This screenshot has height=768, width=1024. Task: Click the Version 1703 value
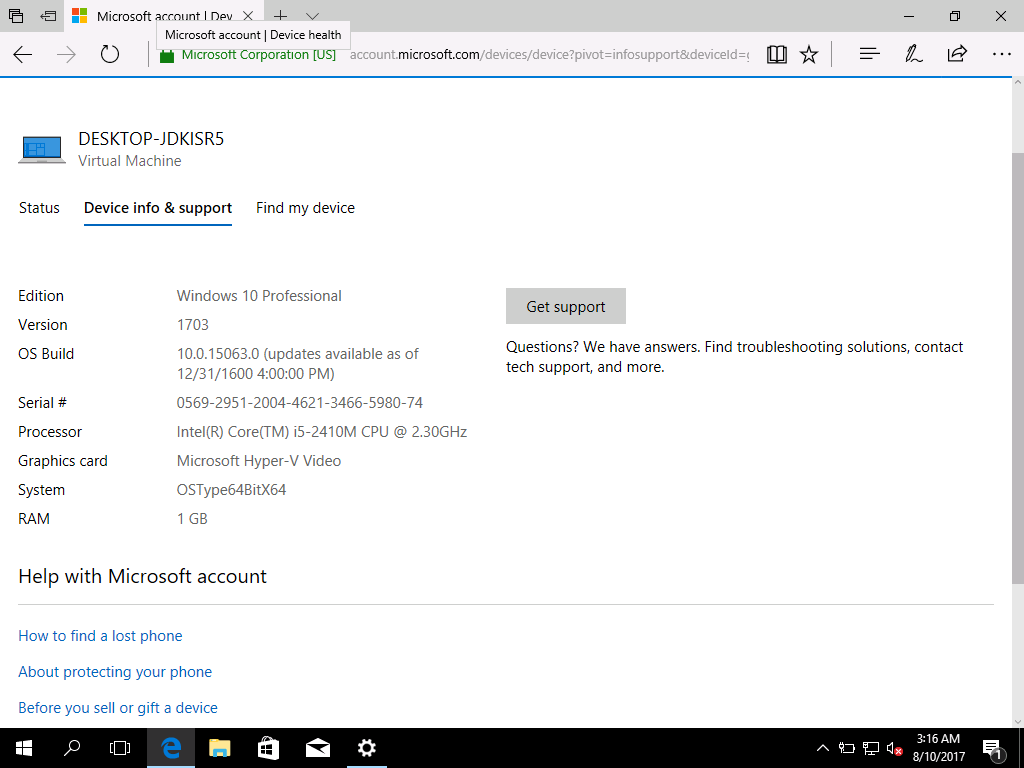coord(193,325)
